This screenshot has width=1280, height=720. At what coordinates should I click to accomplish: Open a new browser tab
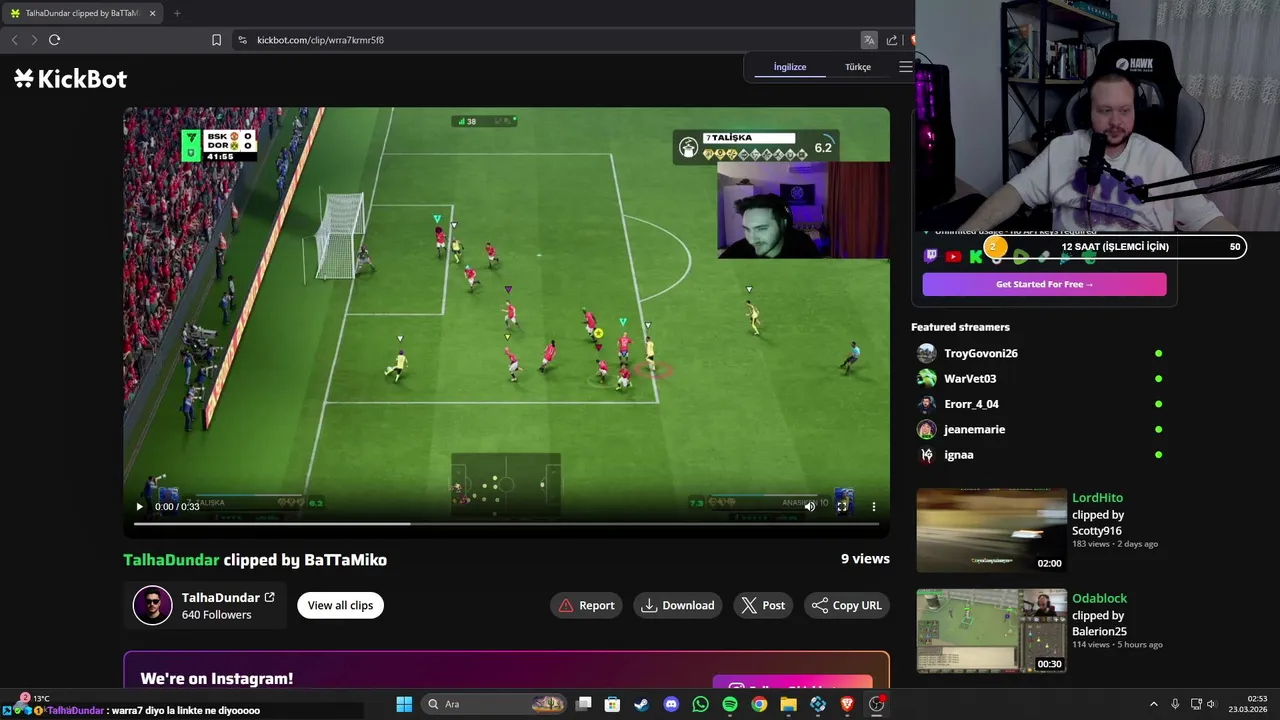point(177,13)
